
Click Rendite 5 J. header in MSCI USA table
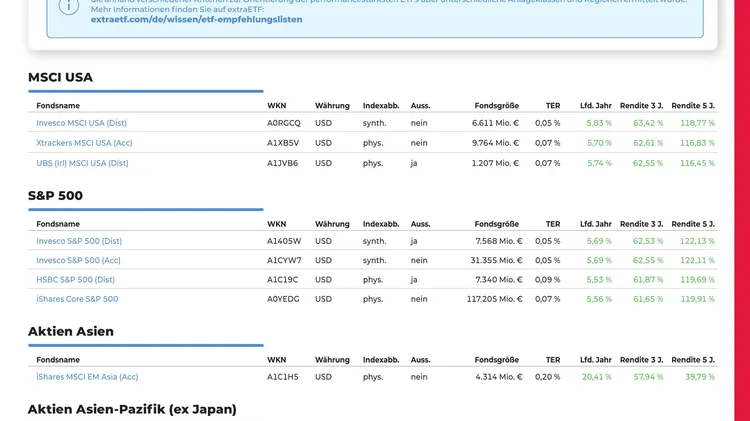pyautogui.click(x=693, y=105)
